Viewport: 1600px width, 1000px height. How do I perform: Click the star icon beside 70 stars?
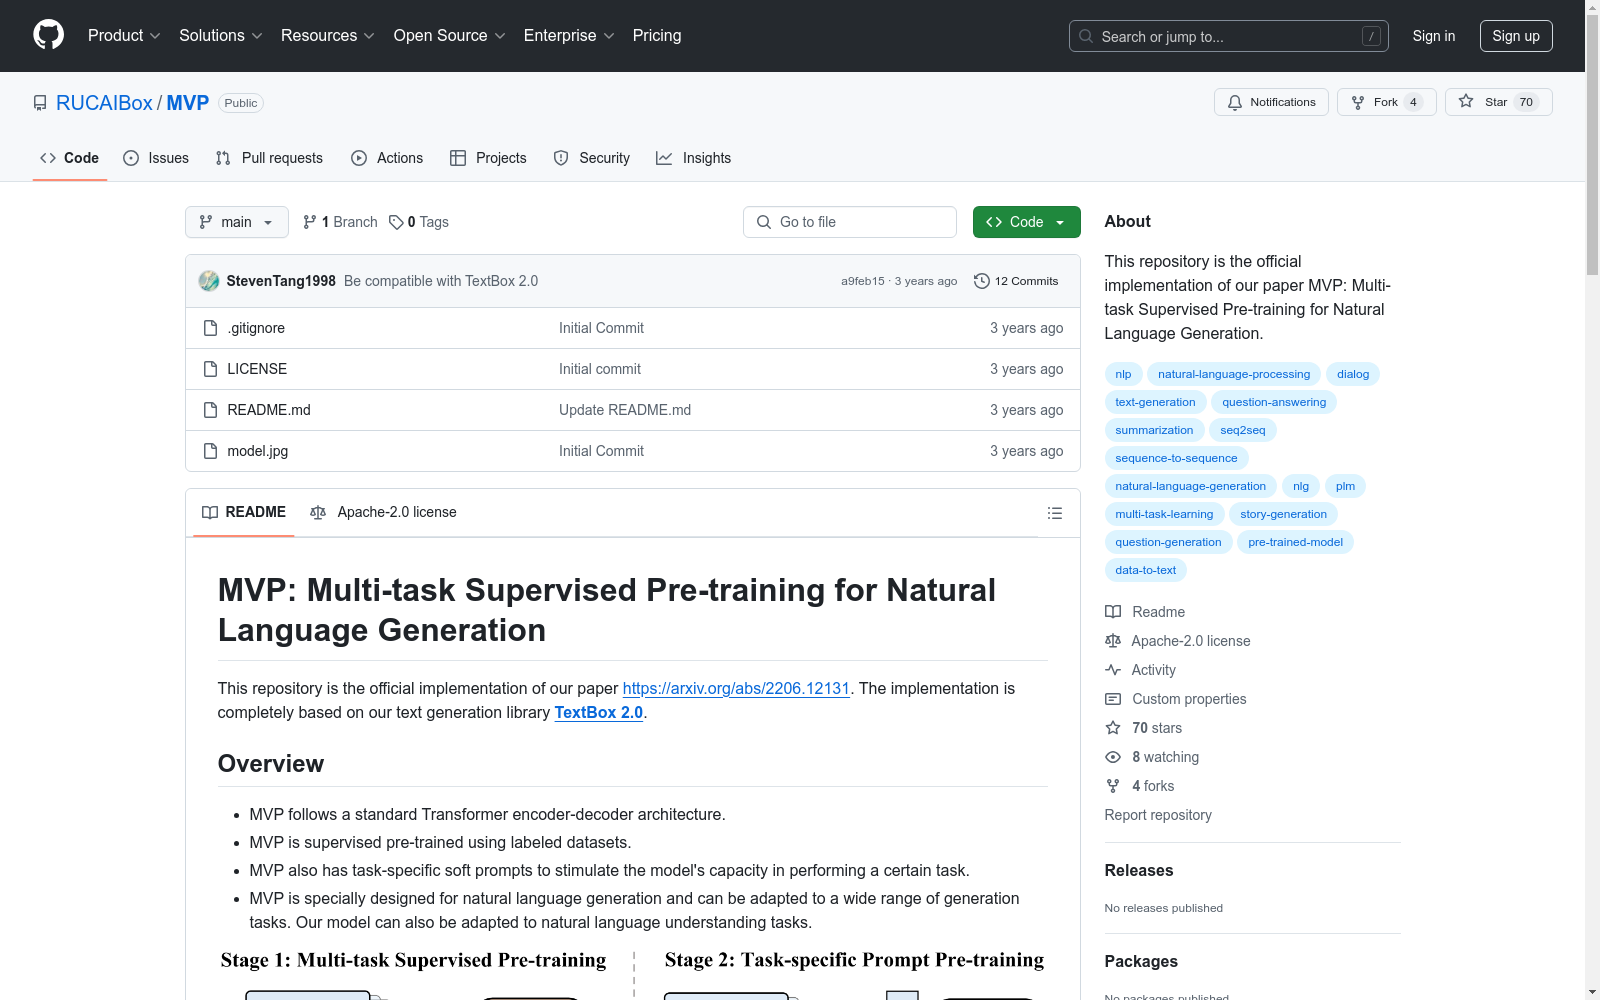click(x=1113, y=728)
